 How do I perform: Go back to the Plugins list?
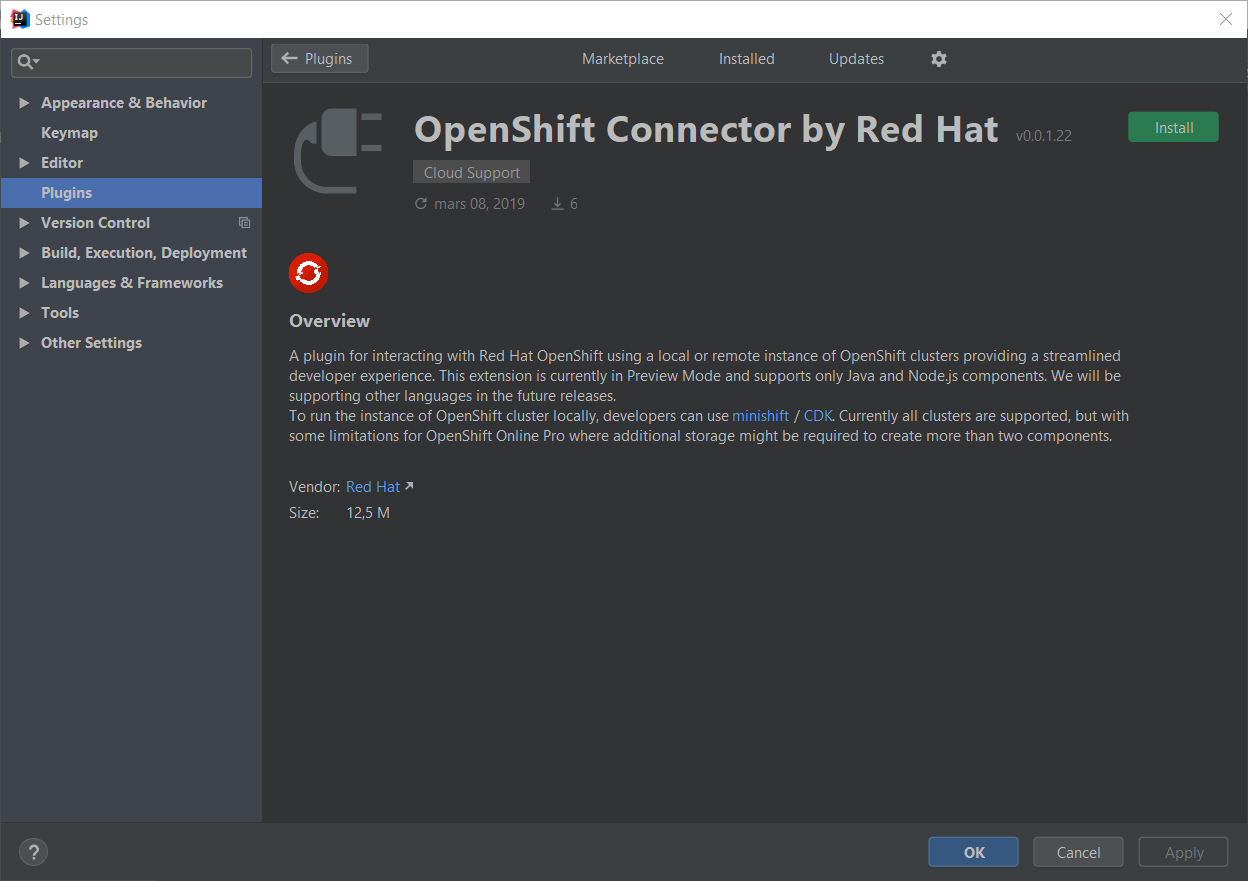point(319,59)
